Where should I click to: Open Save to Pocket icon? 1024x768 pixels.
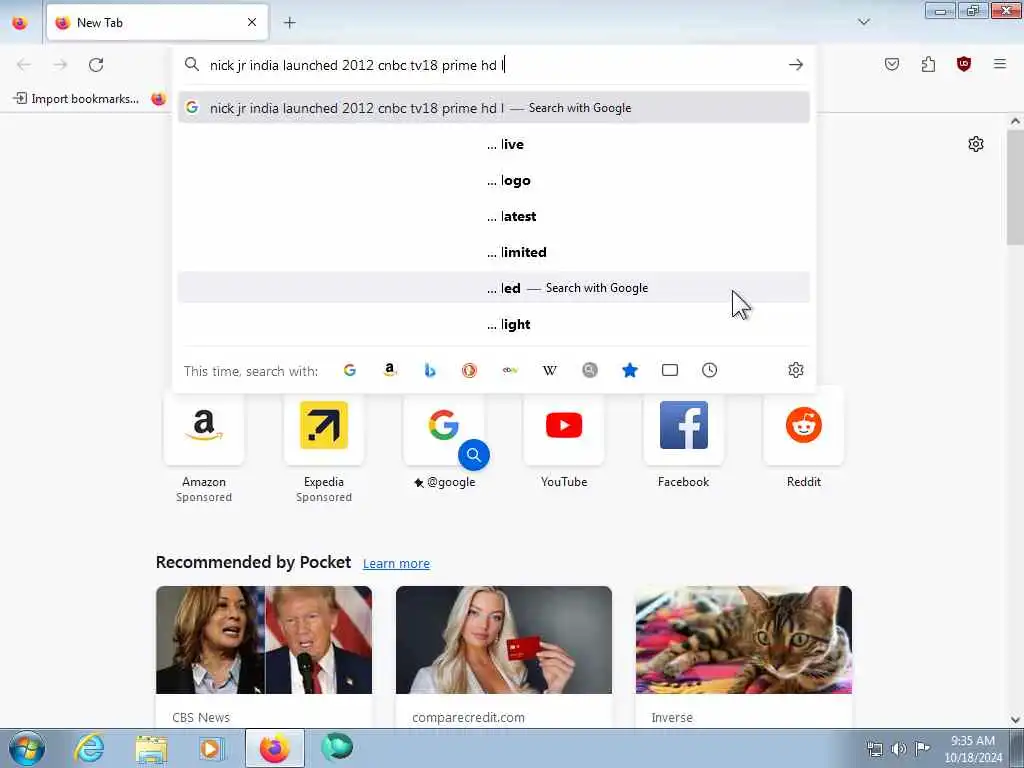pyautogui.click(x=892, y=64)
